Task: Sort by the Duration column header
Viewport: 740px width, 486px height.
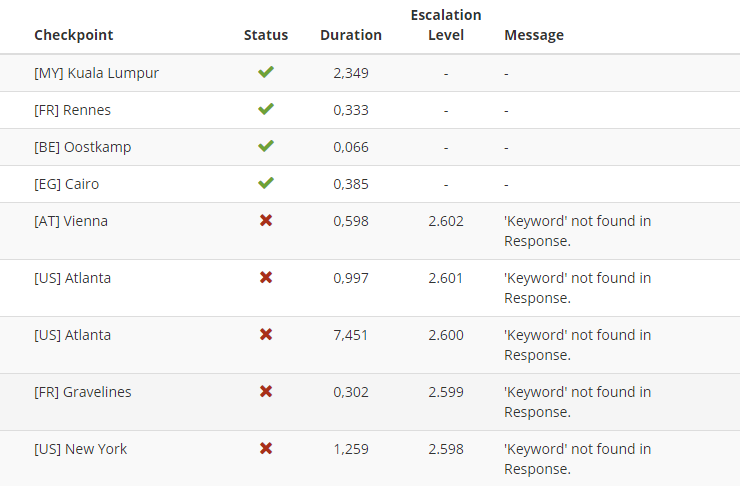Action: [351, 35]
